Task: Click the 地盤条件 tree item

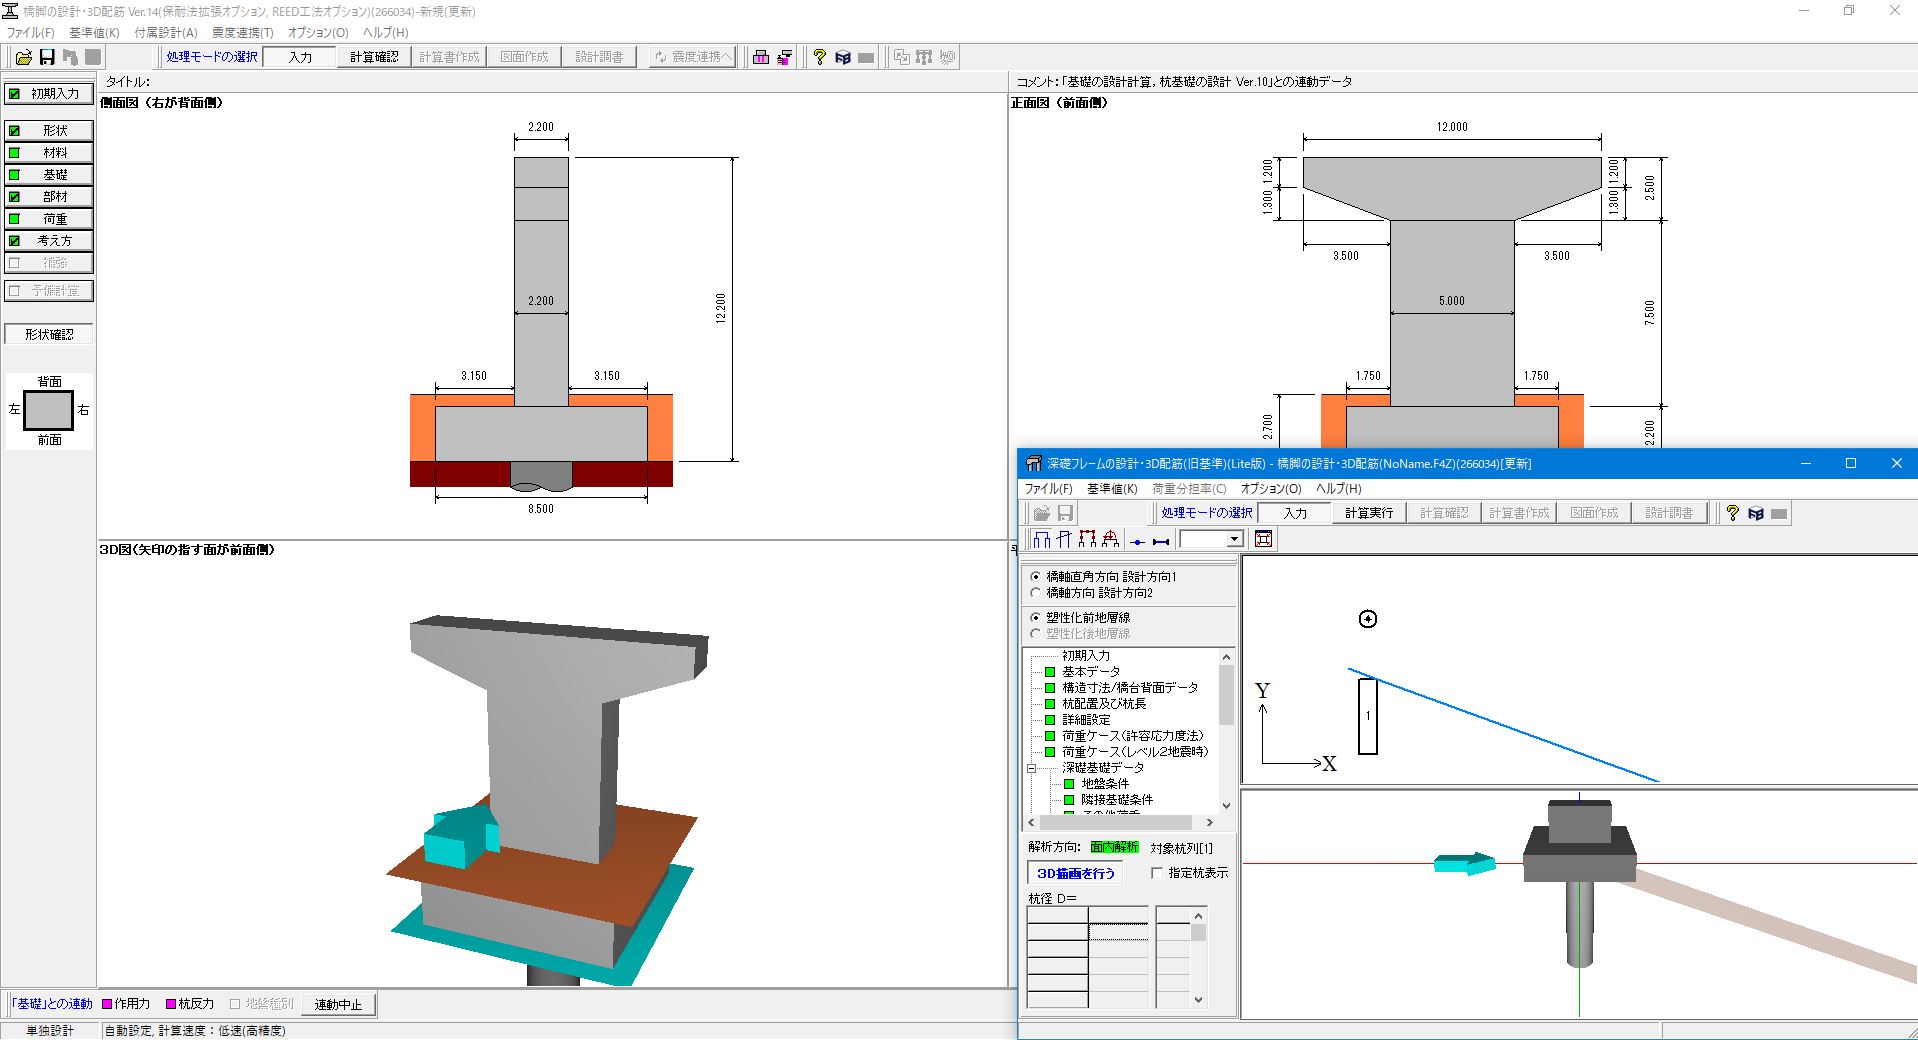Action: [x=1104, y=784]
